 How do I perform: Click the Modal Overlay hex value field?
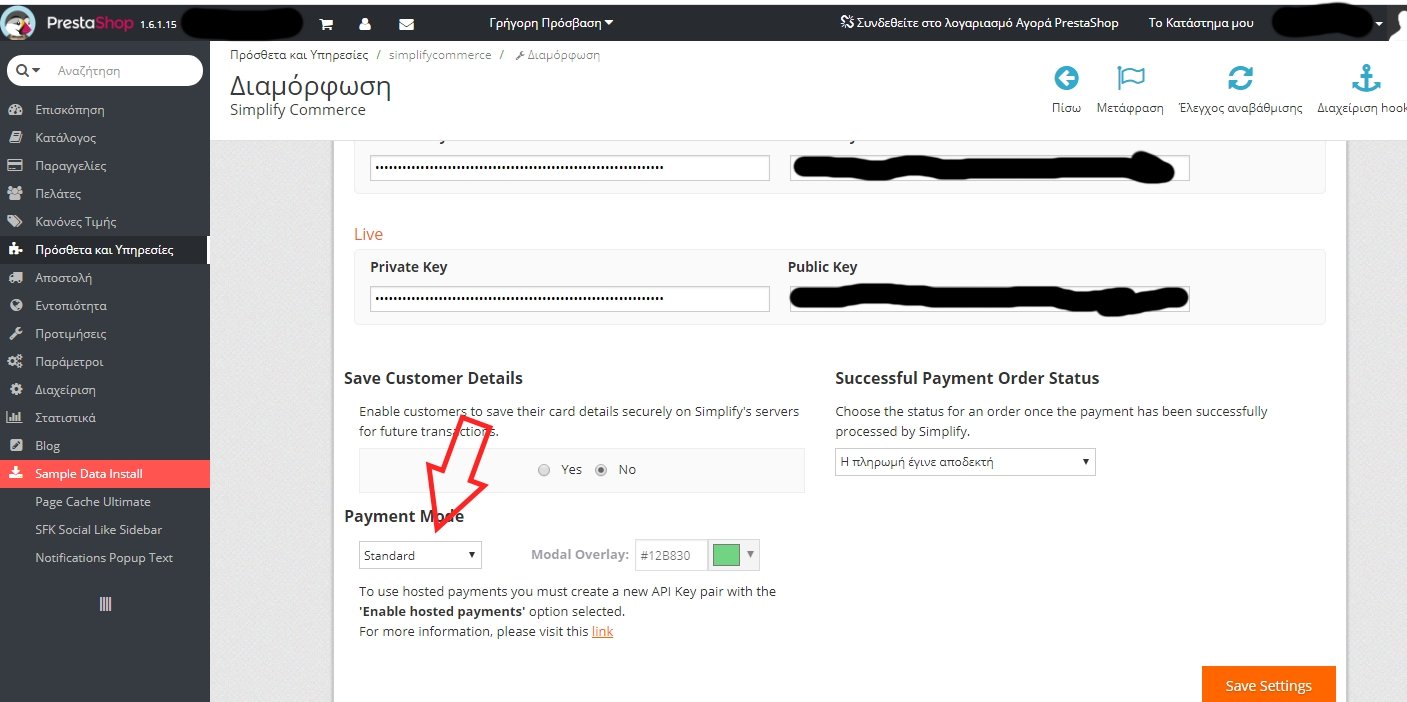tap(671, 555)
